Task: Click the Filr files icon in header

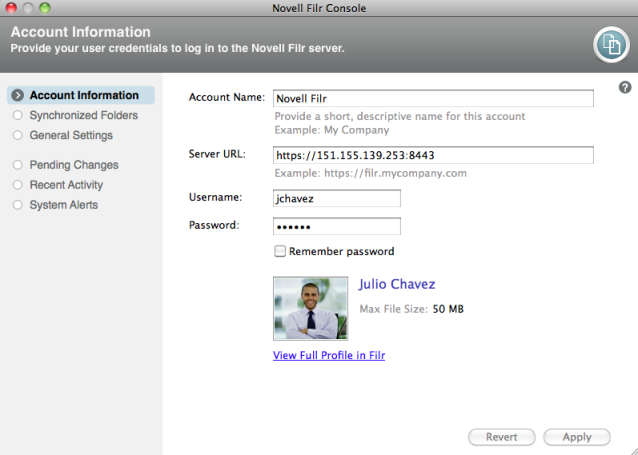Action: 611,44
